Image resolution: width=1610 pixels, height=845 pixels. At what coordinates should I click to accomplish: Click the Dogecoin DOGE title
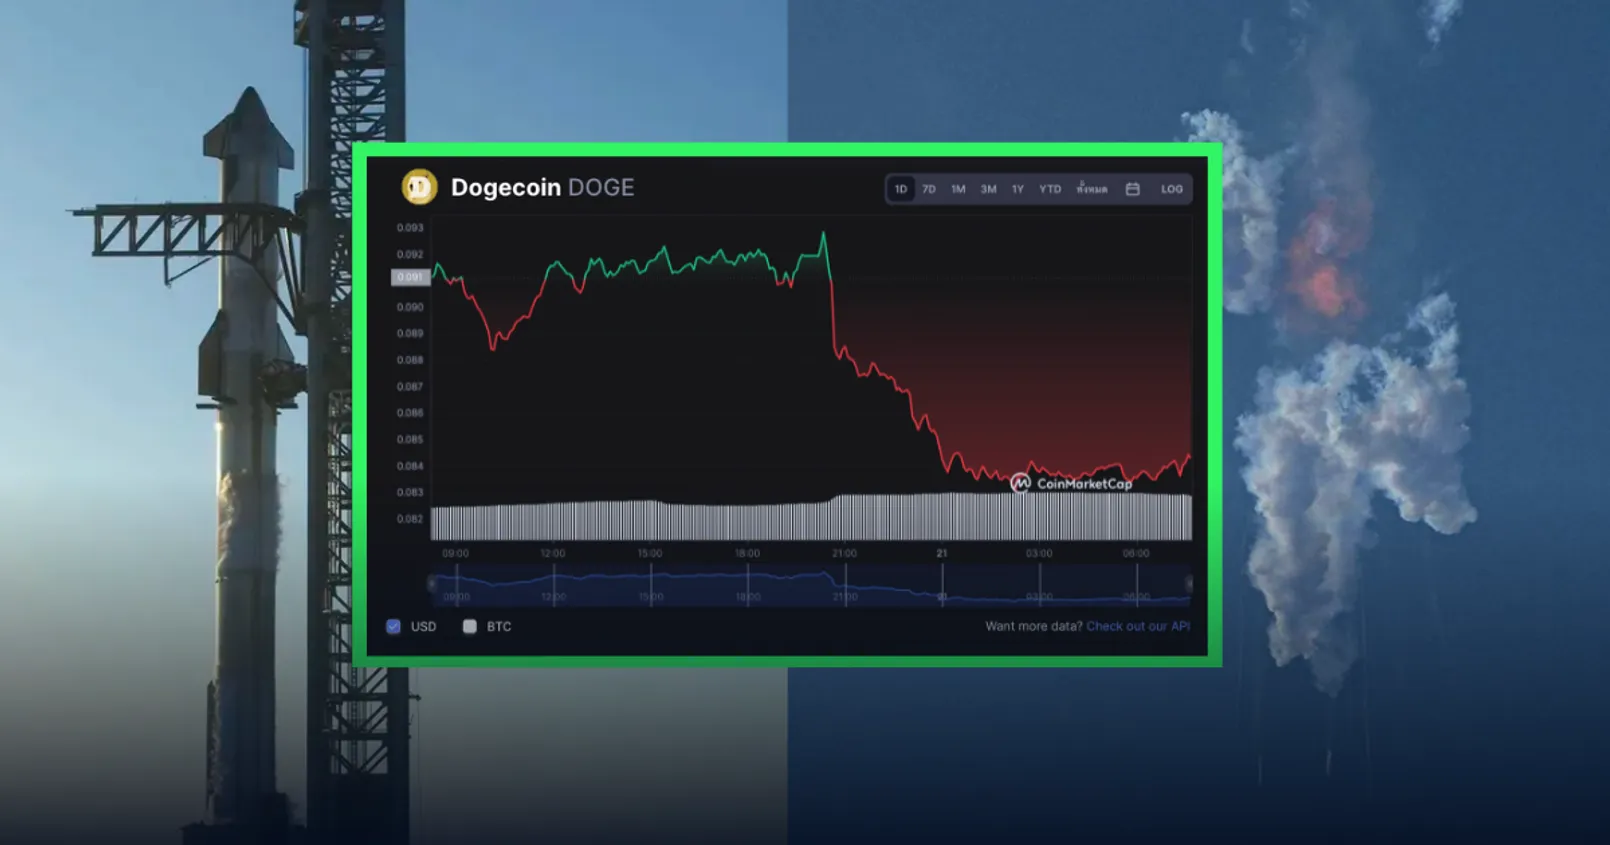(x=542, y=187)
